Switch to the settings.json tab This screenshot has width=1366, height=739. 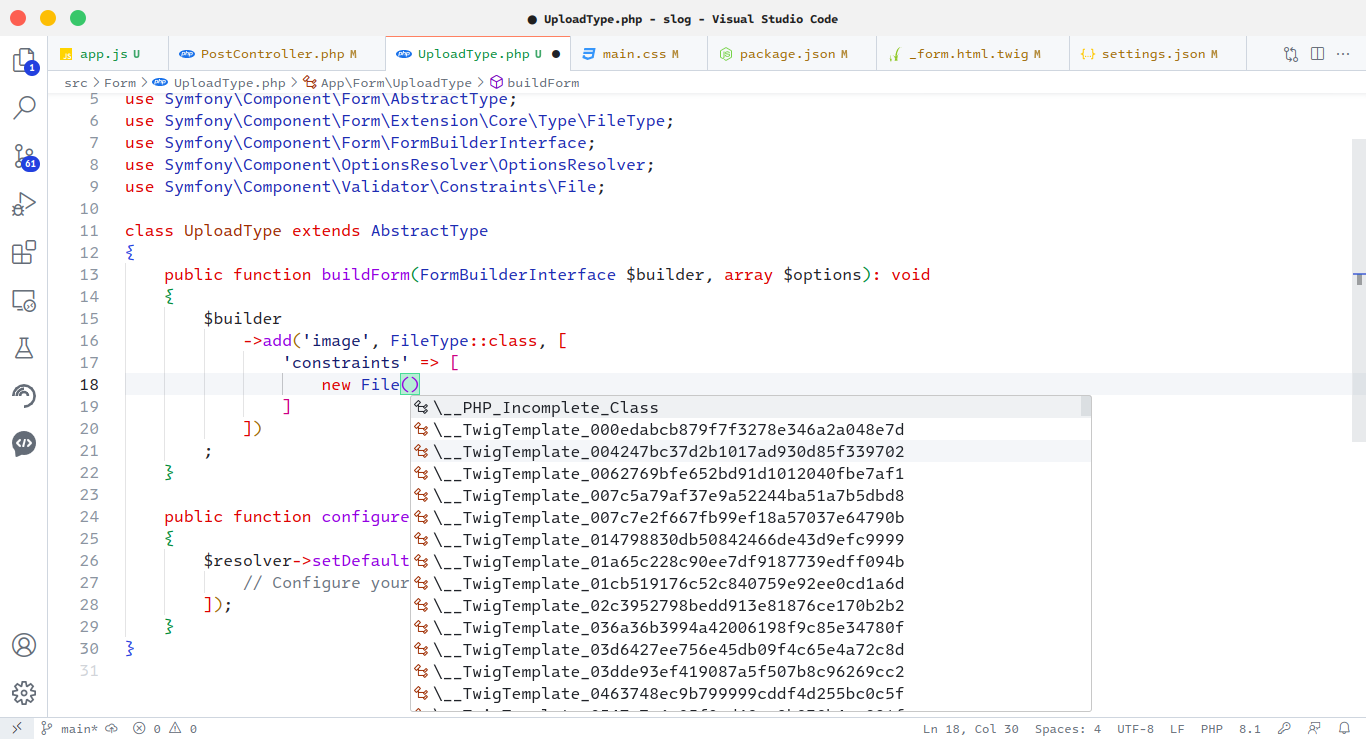click(x=1152, y=54)
